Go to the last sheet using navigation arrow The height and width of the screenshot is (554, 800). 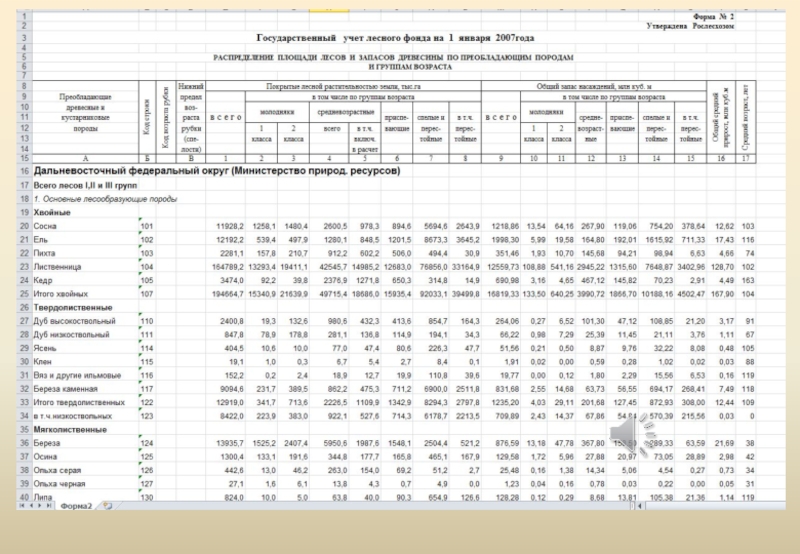pyautogui.click(x=51, y=506)
